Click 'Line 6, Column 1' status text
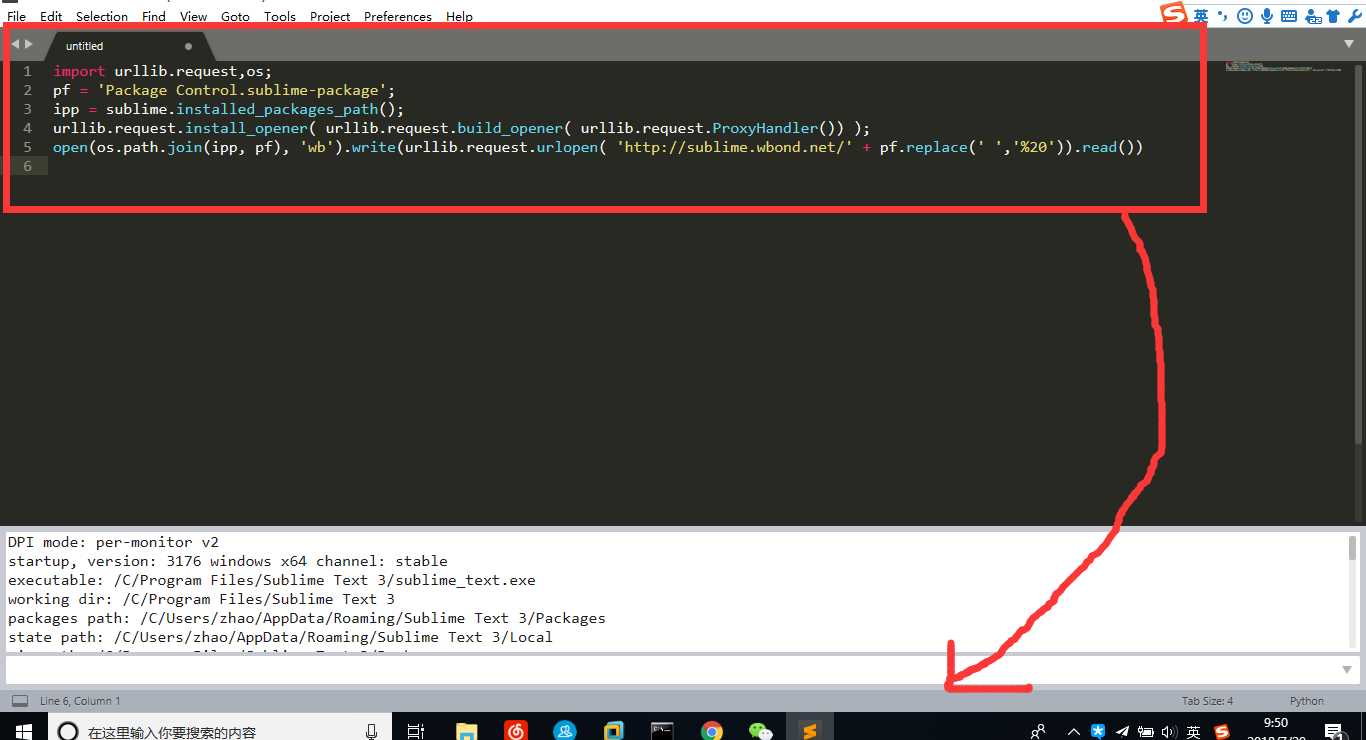Viewport: 1366px width, 740px height. (x=80, y=701)
